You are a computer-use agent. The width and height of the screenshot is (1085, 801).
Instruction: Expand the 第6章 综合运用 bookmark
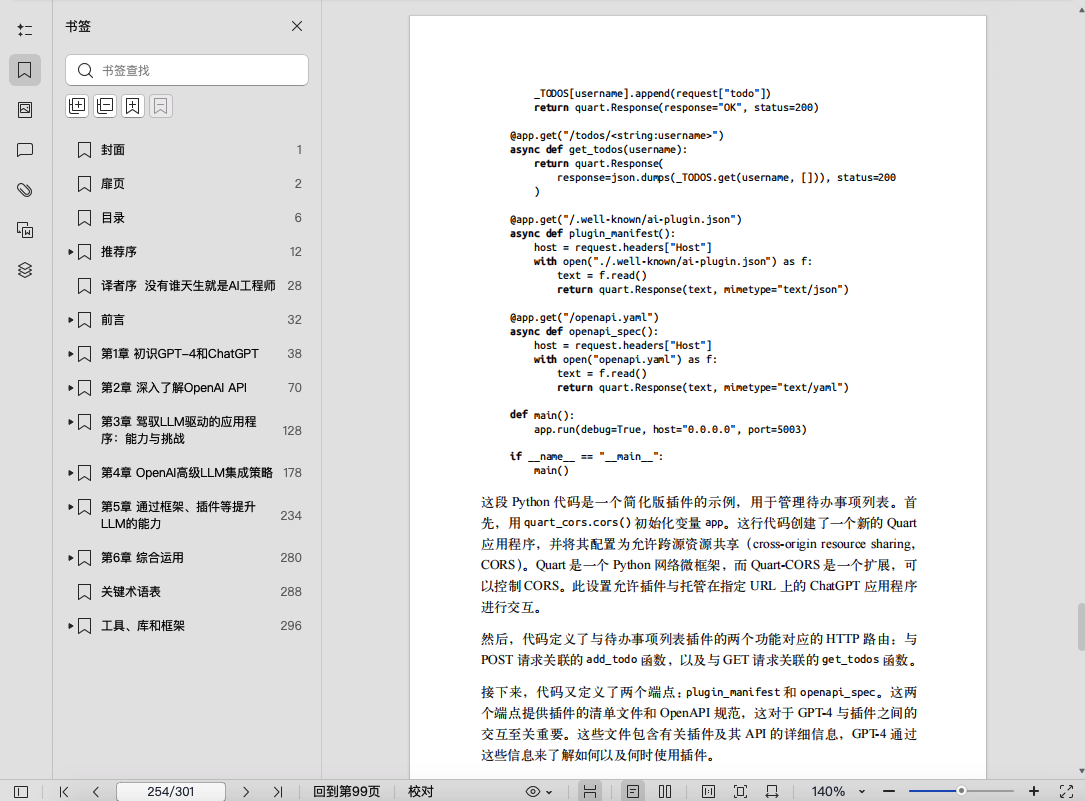tap(71, 558)
